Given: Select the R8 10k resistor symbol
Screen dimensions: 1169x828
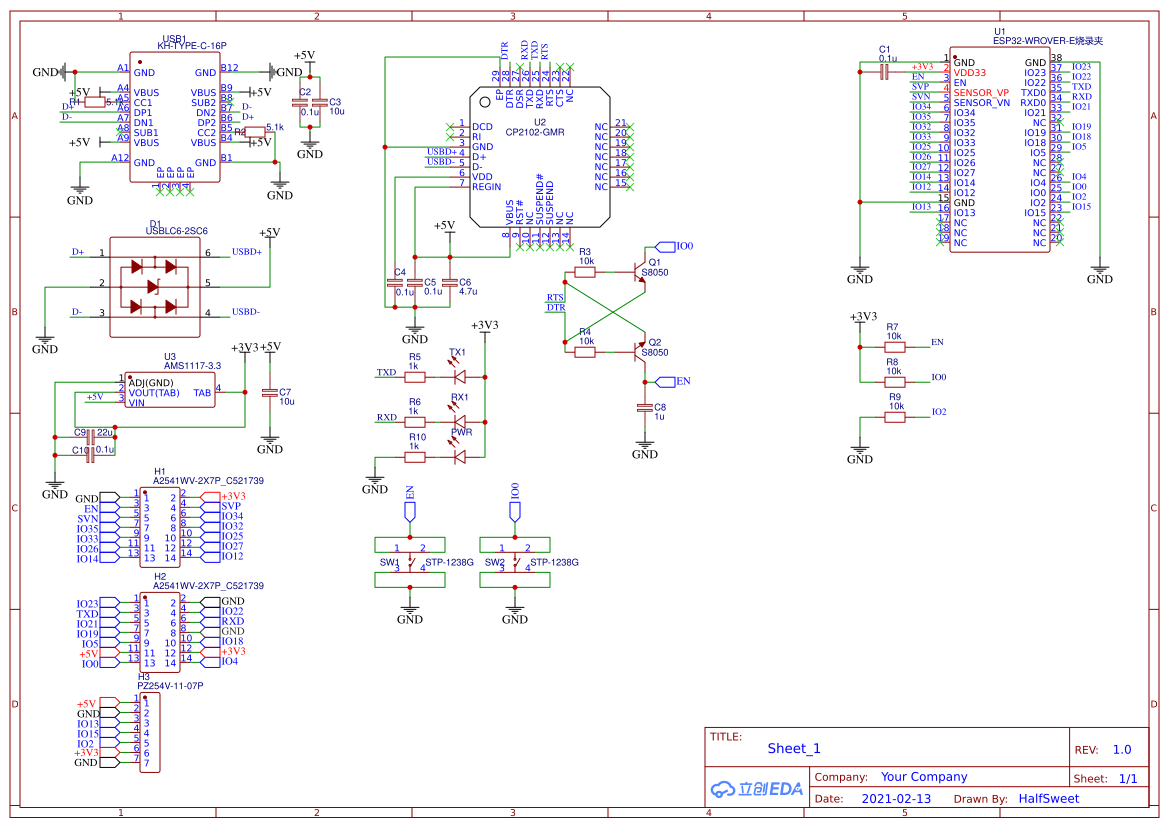Looking at the screenshot, I should (x=895, y=382).
